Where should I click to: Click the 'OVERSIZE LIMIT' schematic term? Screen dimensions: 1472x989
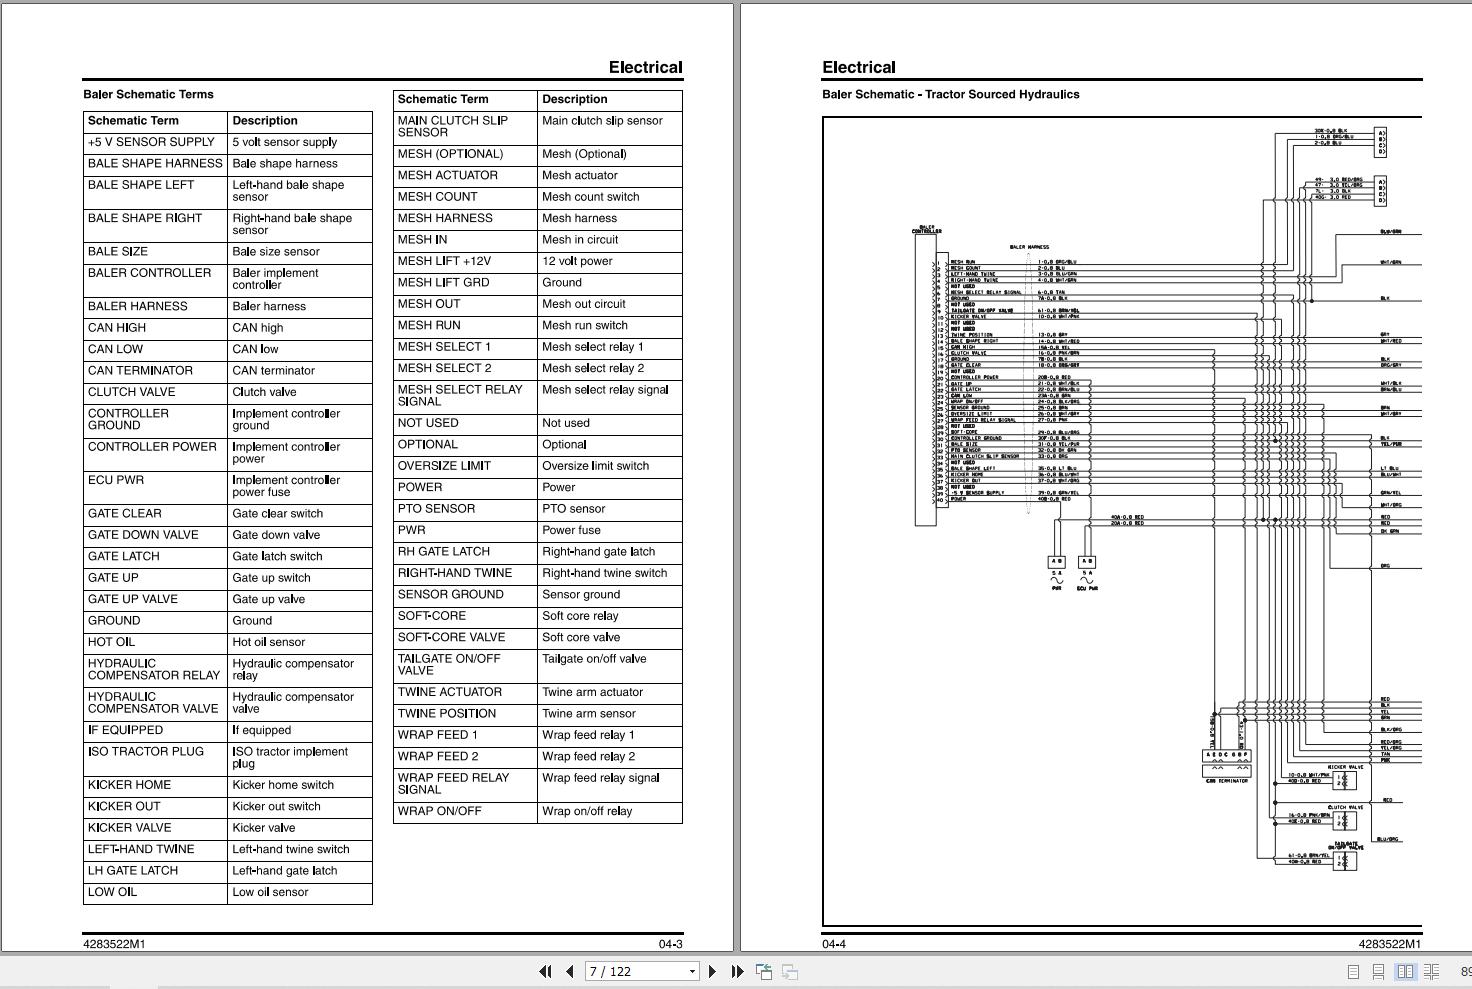pos(444,466)
